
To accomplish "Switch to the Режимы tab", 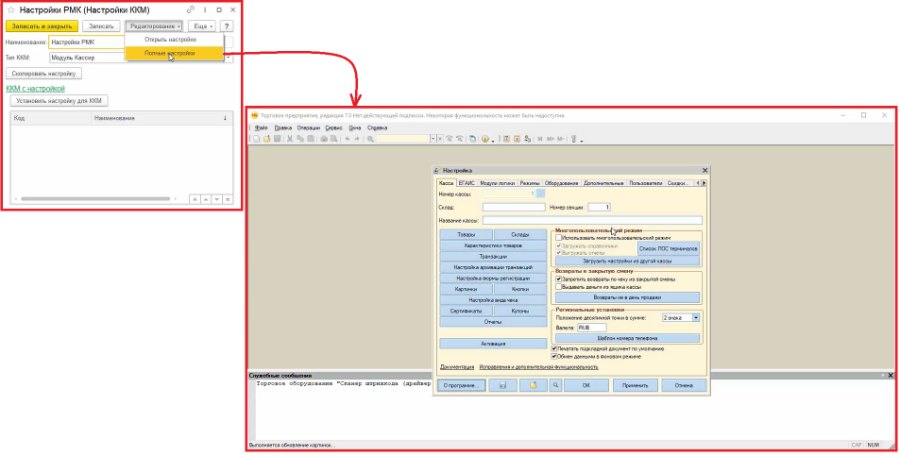I will pos(529,183).
